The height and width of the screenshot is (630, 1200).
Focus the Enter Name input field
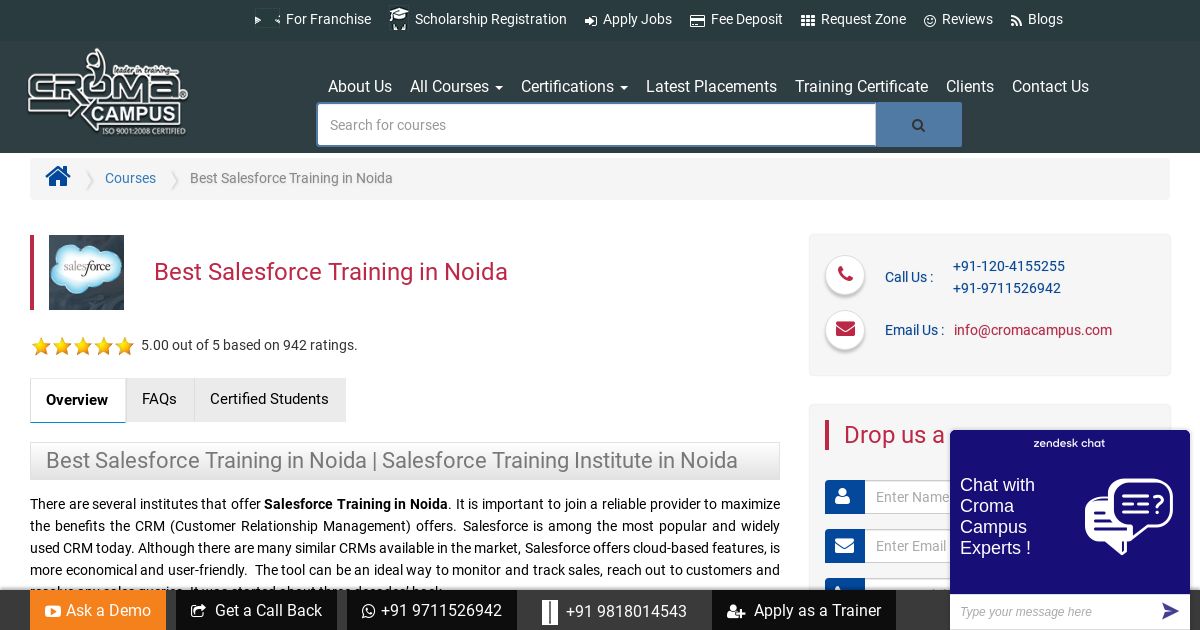(907, 497)
